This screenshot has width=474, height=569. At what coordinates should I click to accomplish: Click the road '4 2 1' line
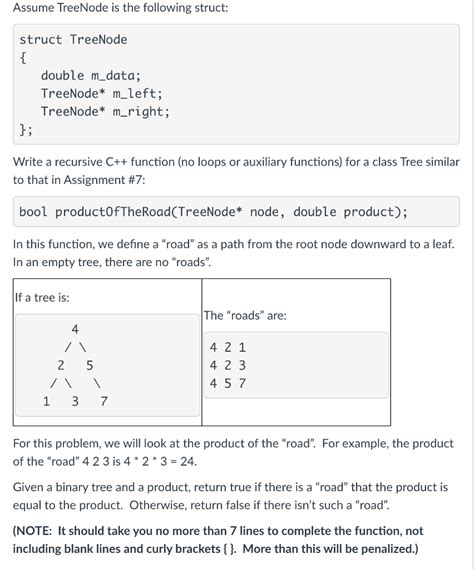(x=228, y=348)
